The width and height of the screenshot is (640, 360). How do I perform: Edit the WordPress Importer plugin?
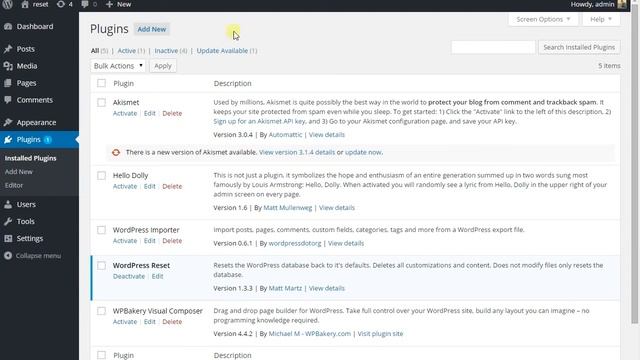click(x=150, y=241)
